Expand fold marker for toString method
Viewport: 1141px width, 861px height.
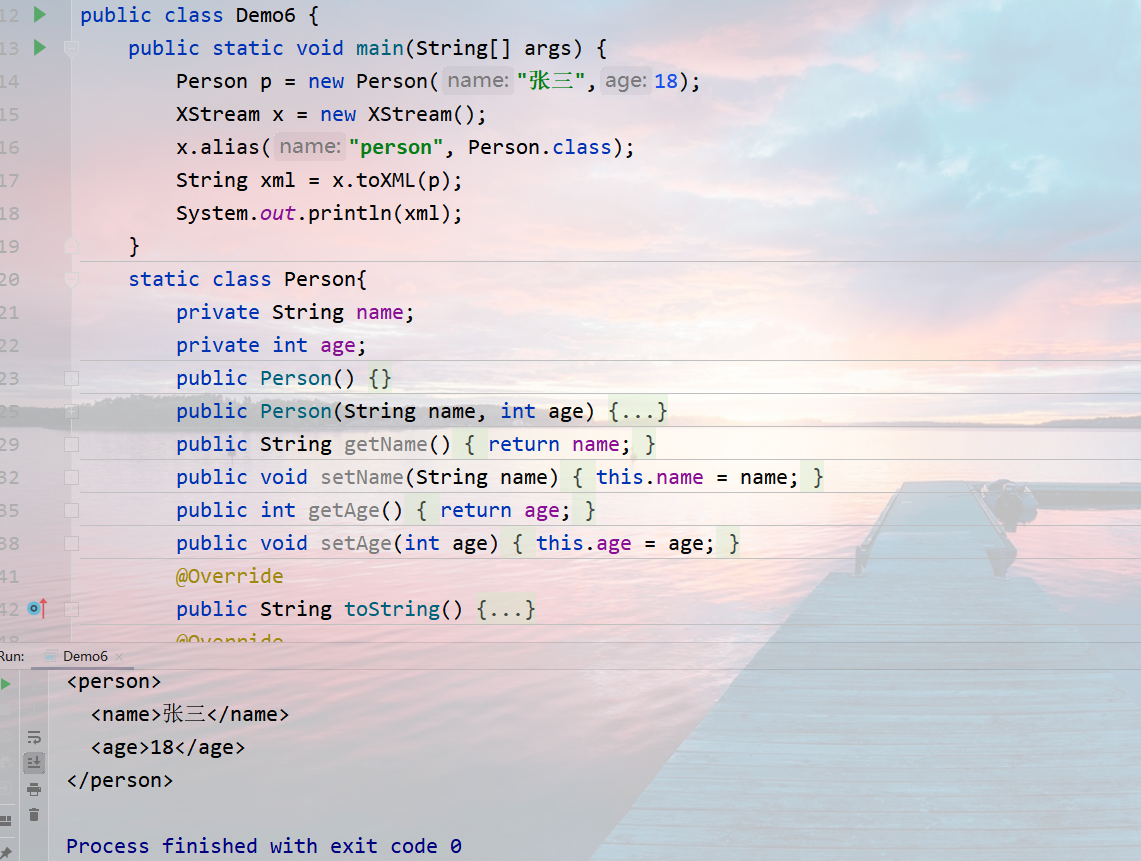point(71,609)
